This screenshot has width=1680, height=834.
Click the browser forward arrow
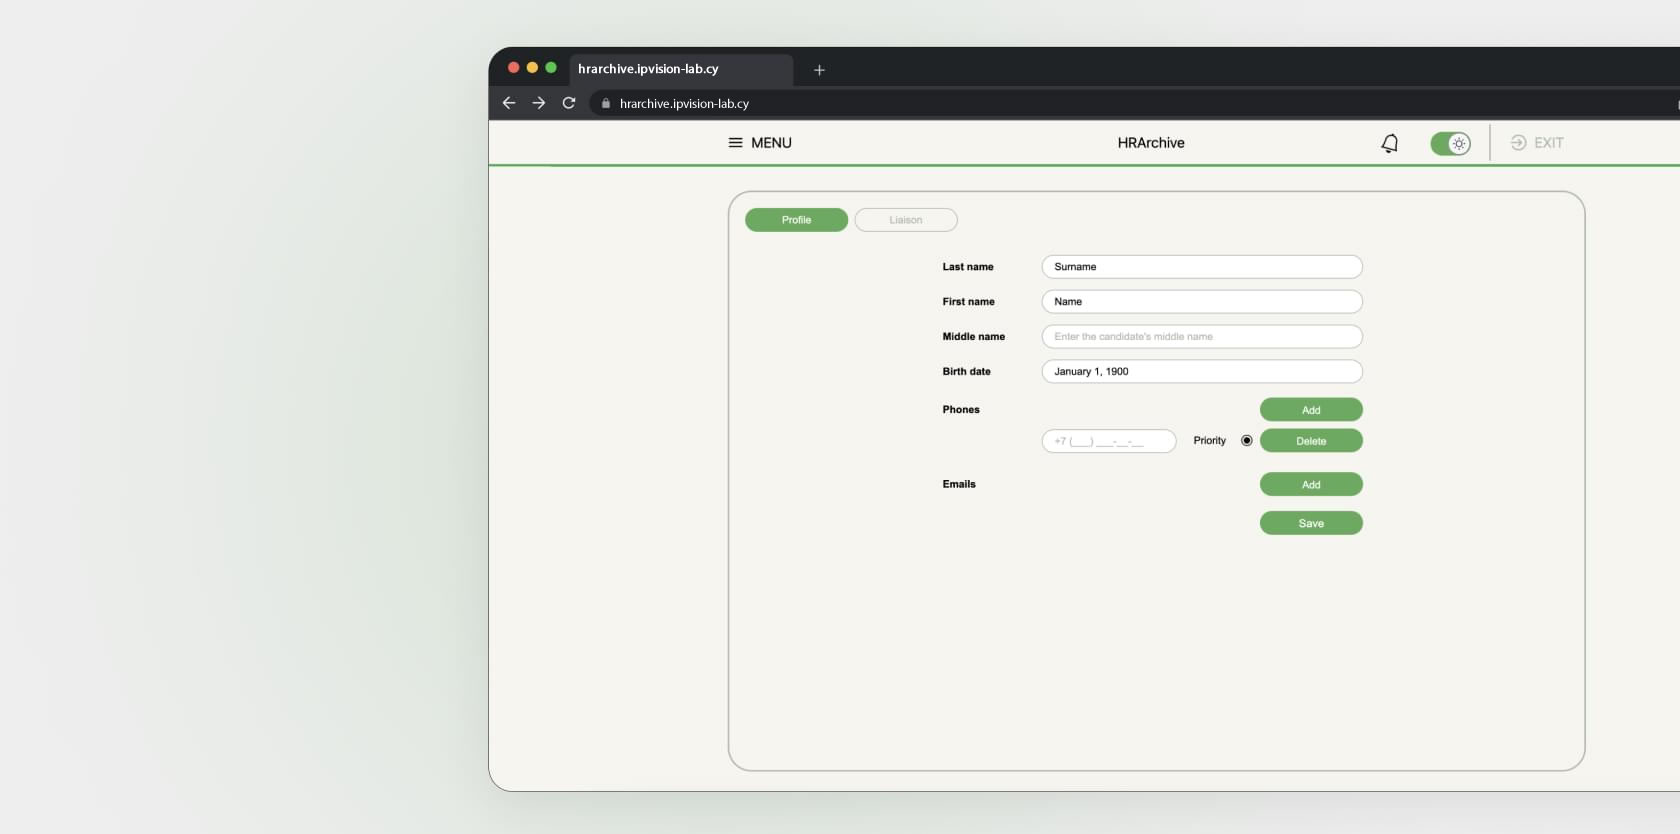point(539,103)
